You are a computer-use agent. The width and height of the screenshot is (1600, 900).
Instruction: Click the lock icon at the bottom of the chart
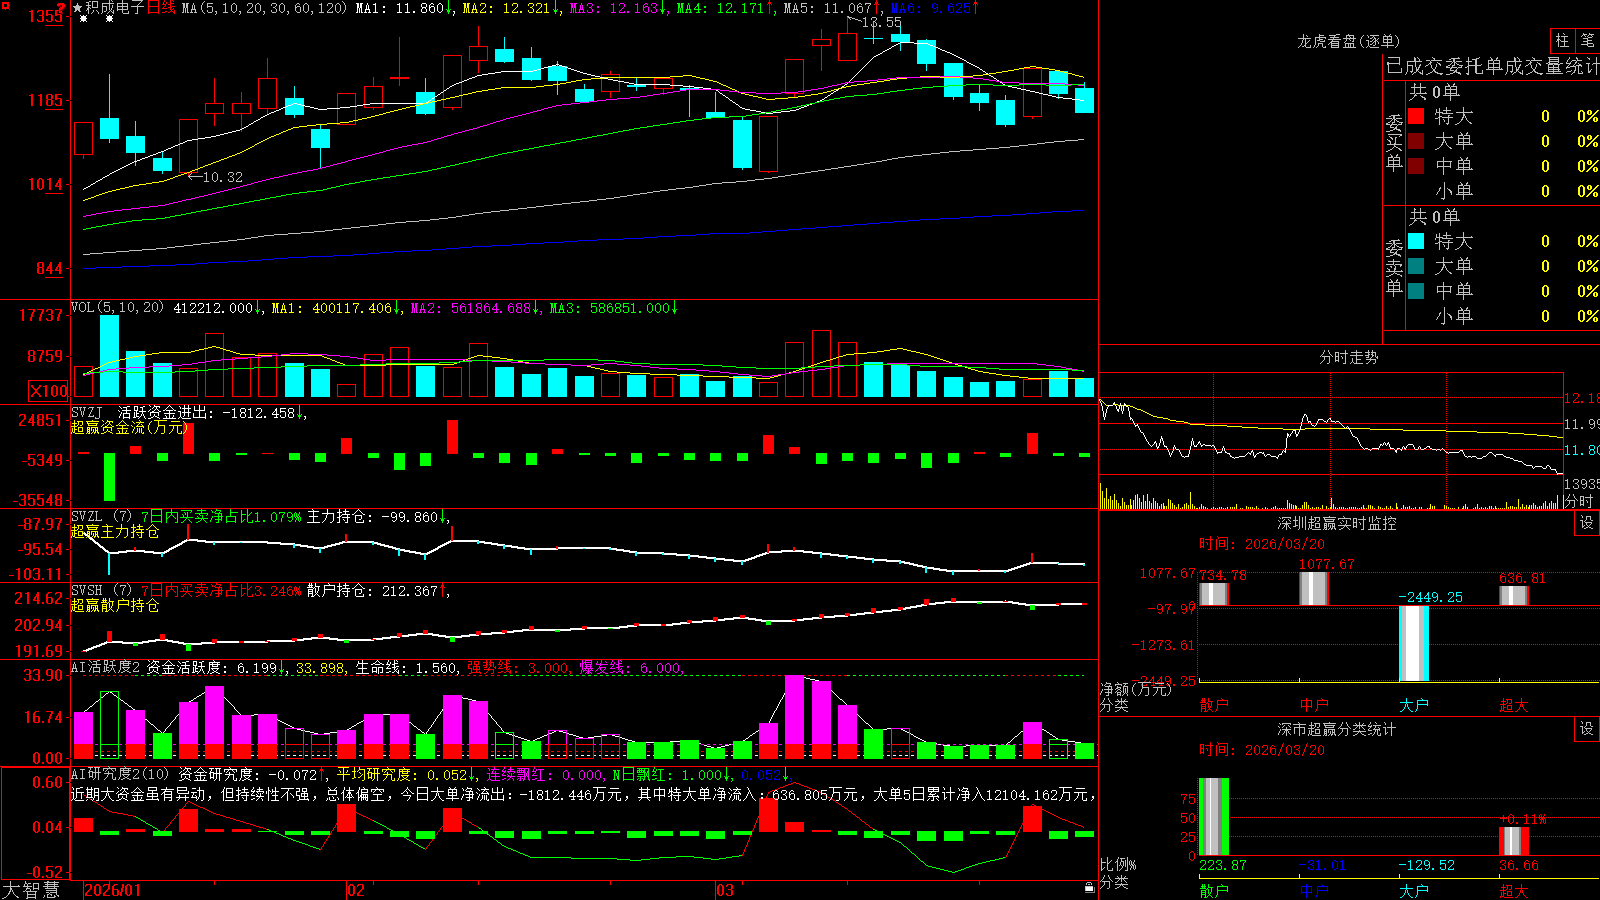(x=1089, y=888)
